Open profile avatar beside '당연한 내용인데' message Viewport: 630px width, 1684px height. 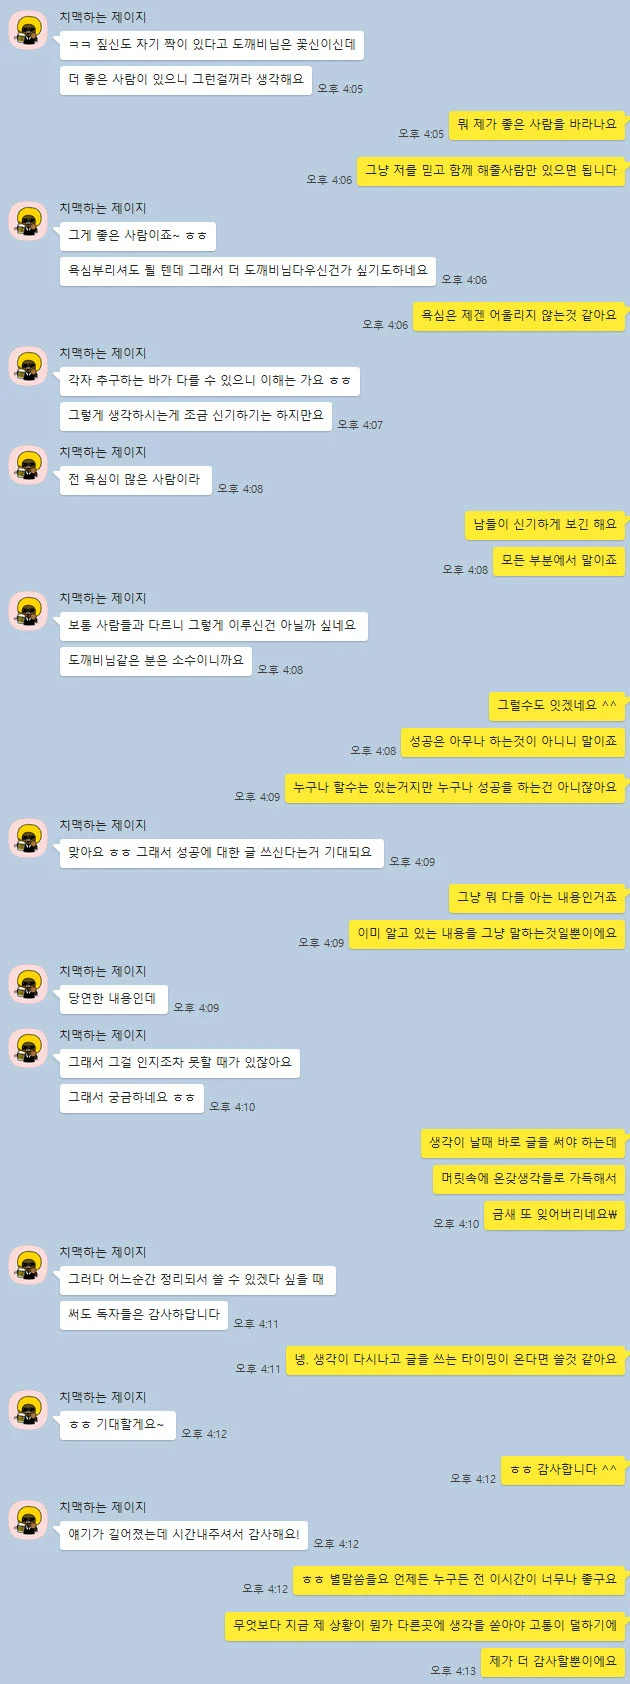[x=28, y=984]
